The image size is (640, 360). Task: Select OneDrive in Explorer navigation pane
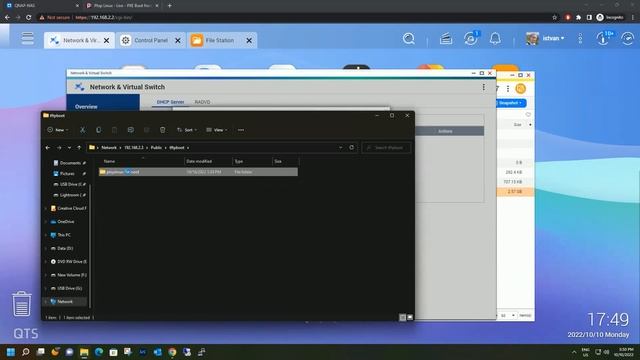tap(65, 222)
